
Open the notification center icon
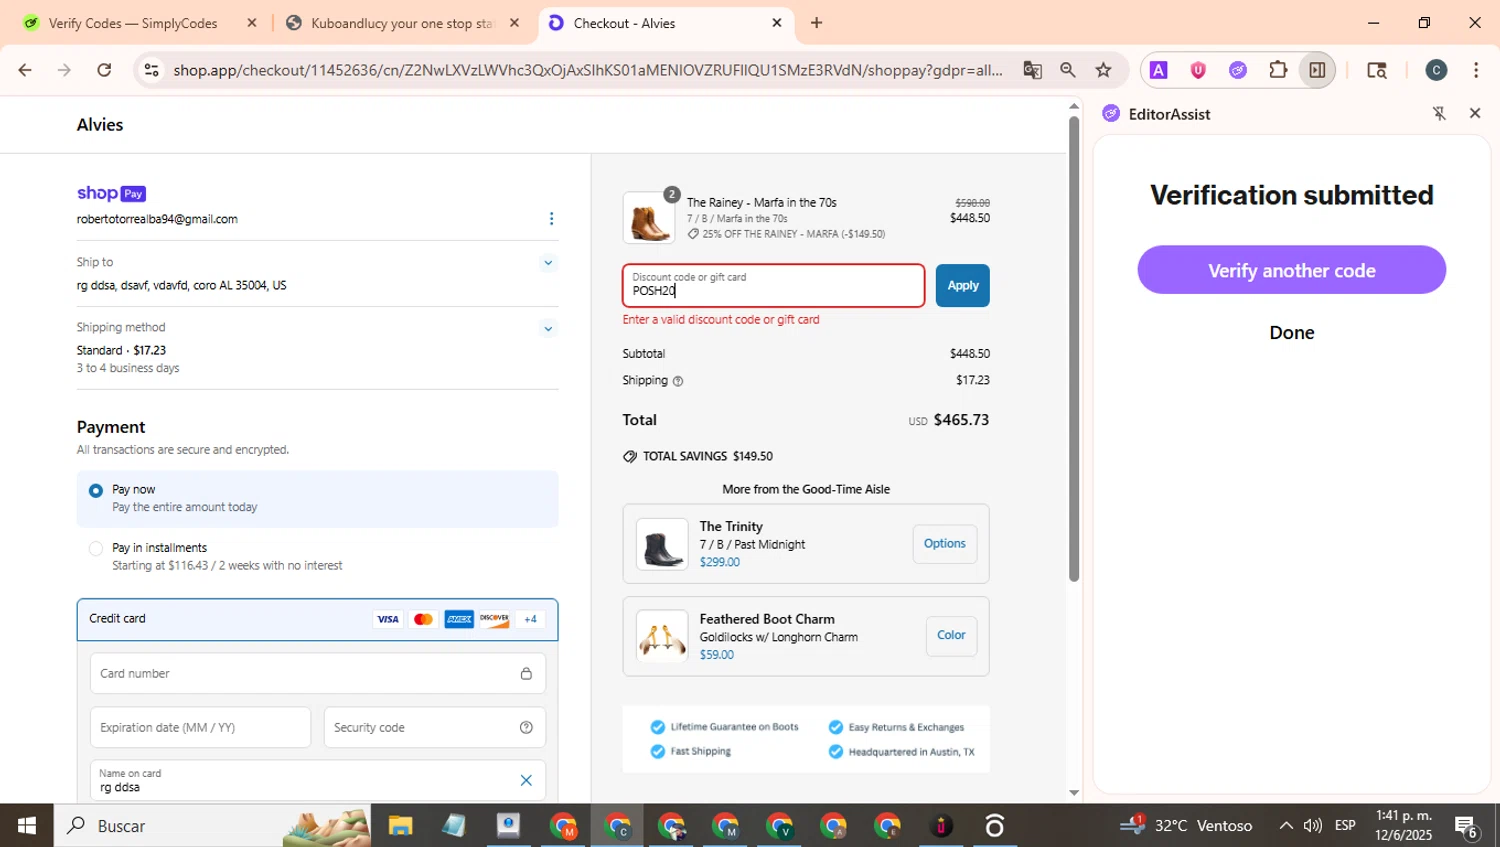[1467, 826]
